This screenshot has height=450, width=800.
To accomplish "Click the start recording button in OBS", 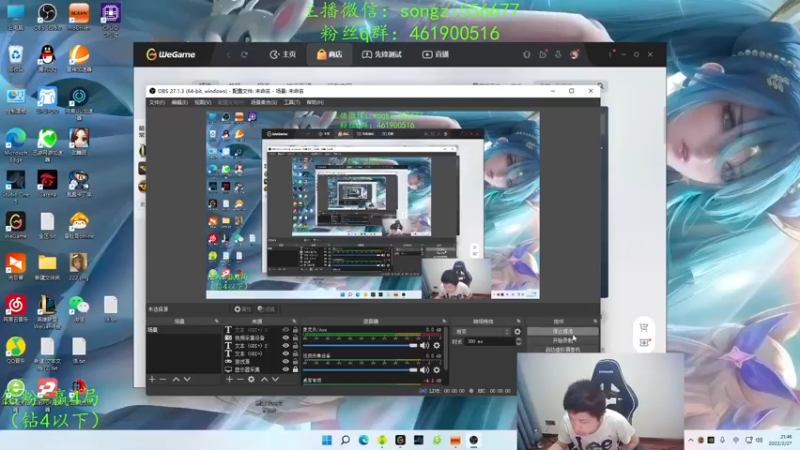I will (562, 340).
